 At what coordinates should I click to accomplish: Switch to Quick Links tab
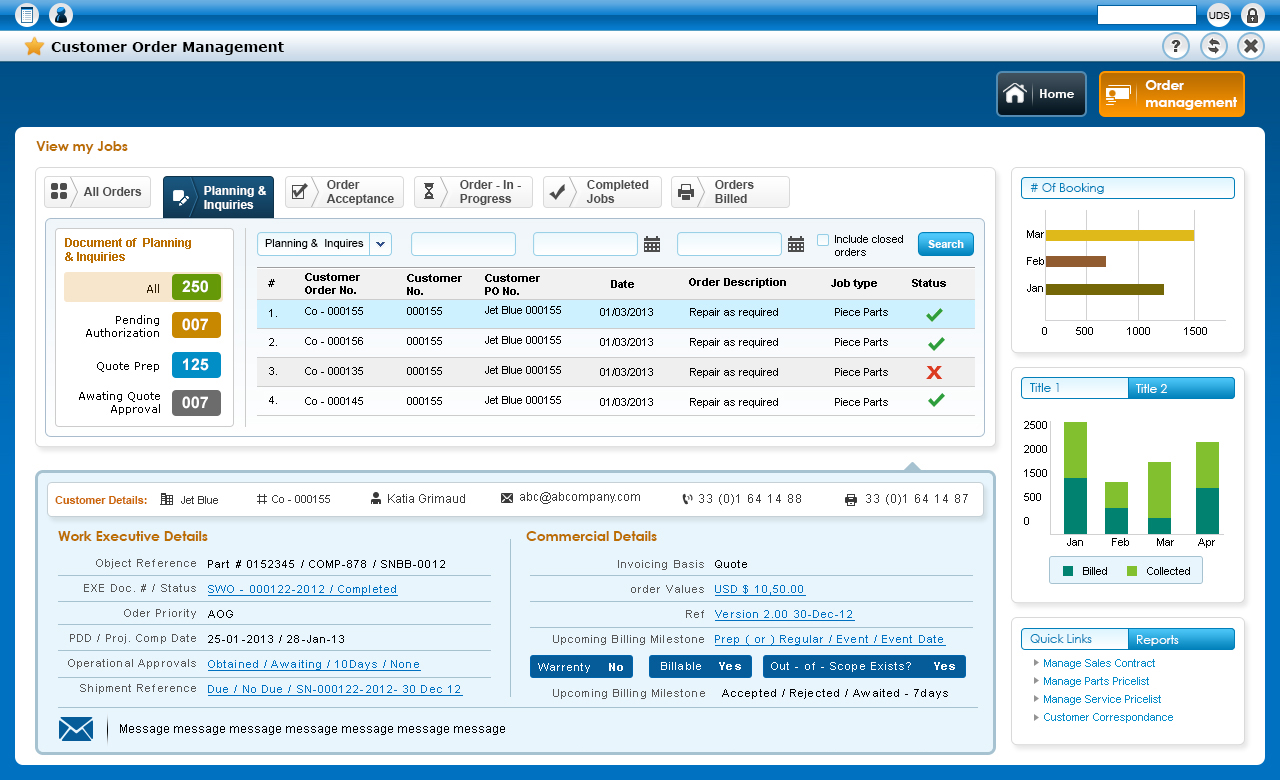pos(1075,639)
